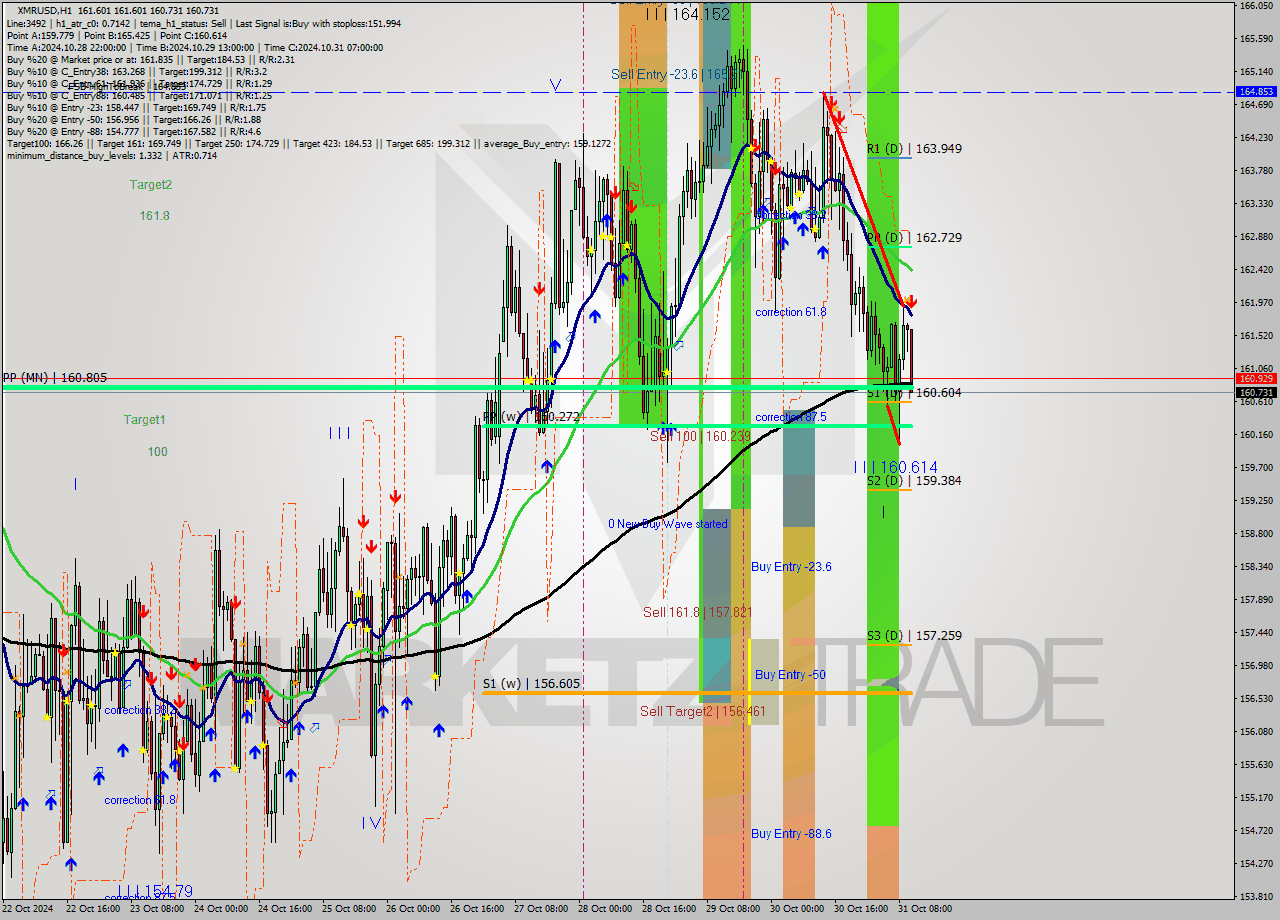Click the red 160.929 price tag
This screenshot has width=1280, height=920.
tap(1256, 378)
